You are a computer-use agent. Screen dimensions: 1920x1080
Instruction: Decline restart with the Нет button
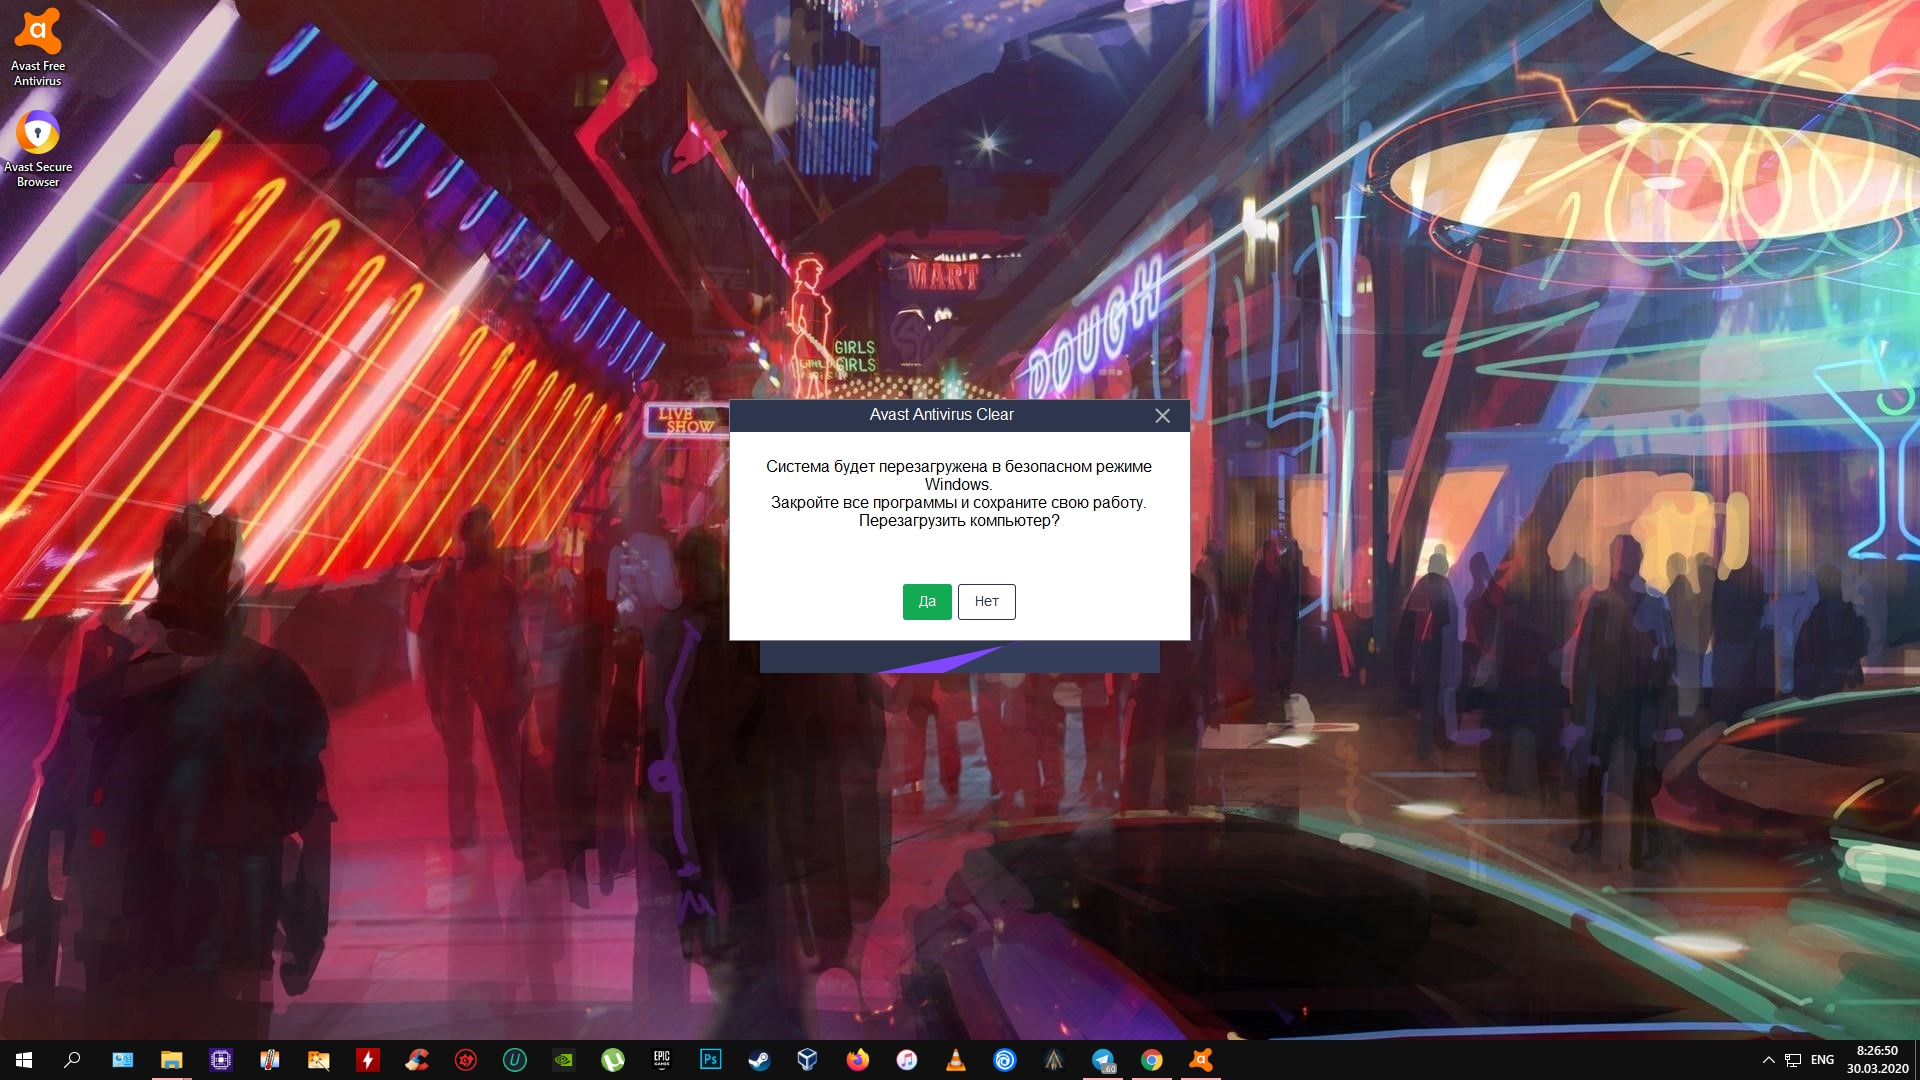[x=986, y=602]
